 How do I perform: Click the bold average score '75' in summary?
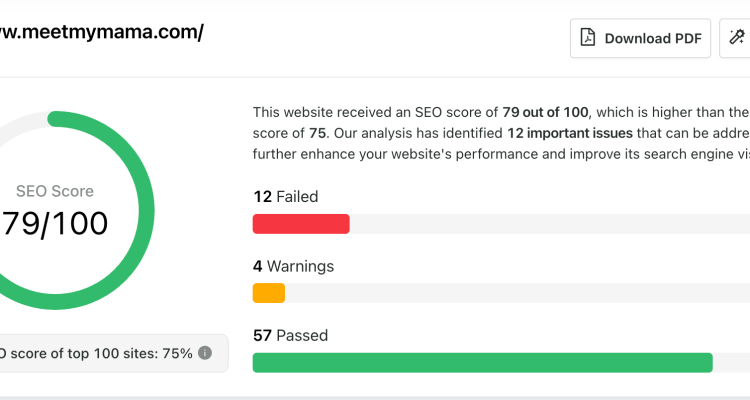[x=317, y=133]
